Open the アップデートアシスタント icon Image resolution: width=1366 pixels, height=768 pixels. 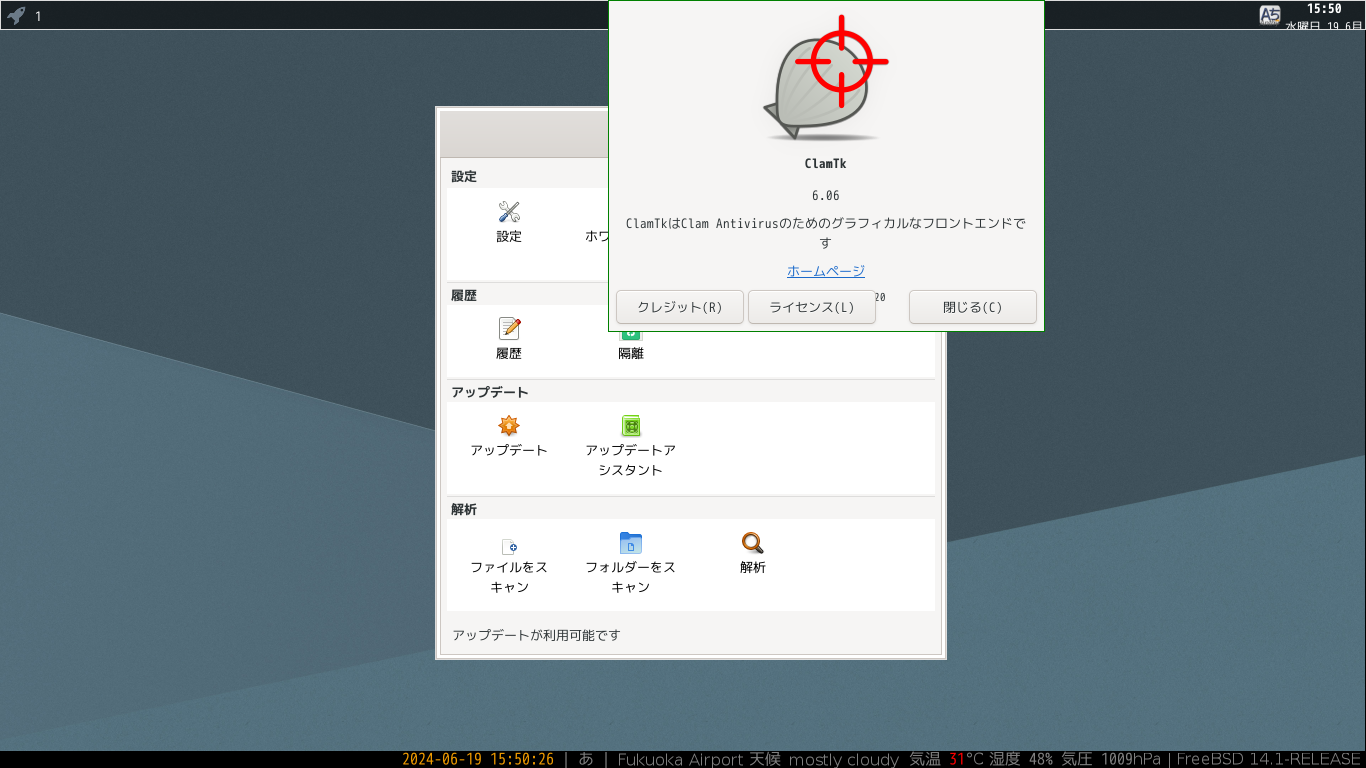[x=630, y=426]
